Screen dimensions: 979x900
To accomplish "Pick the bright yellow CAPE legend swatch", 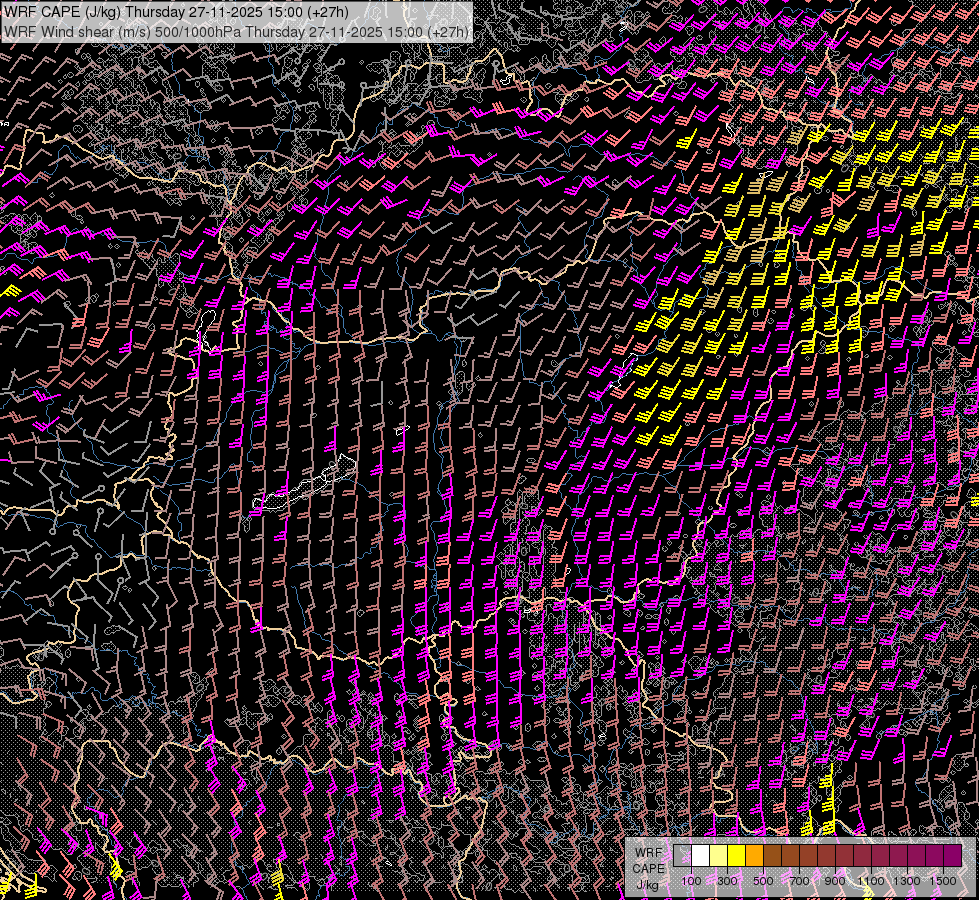I will click(737, 856).
